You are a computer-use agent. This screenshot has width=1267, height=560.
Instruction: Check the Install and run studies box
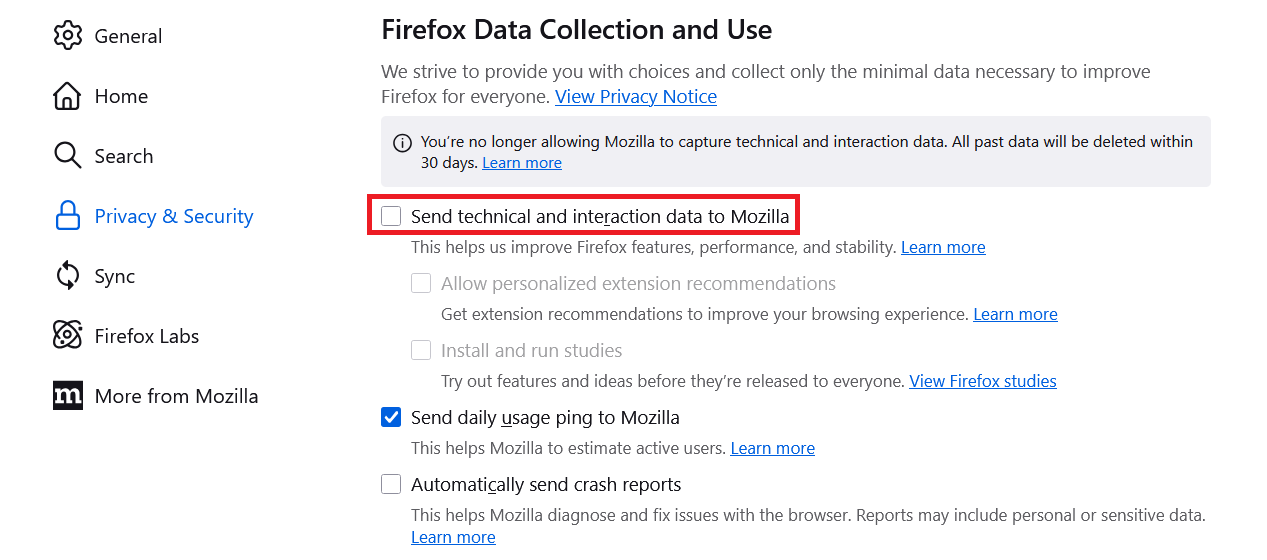[421, 350]
